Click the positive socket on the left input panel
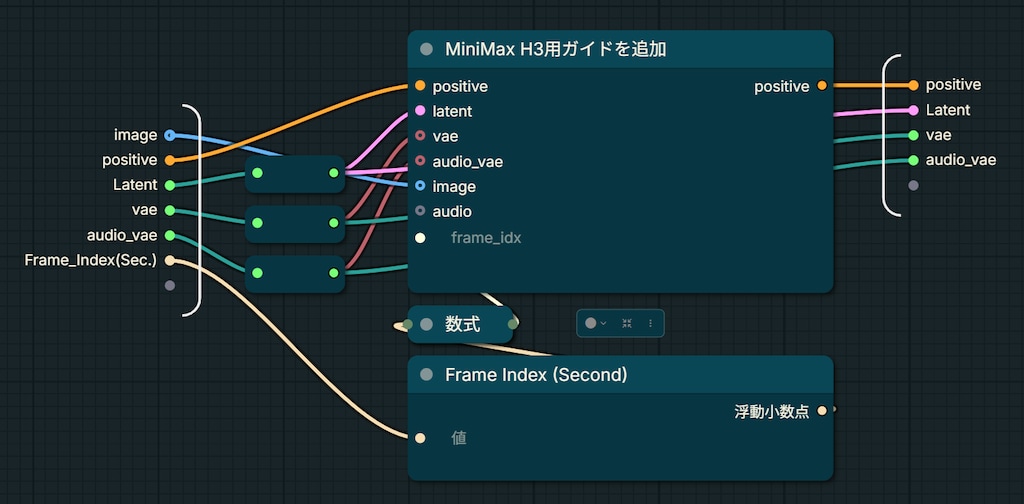This screenshot has height=504, width=1024. click(x=170, y=160)
